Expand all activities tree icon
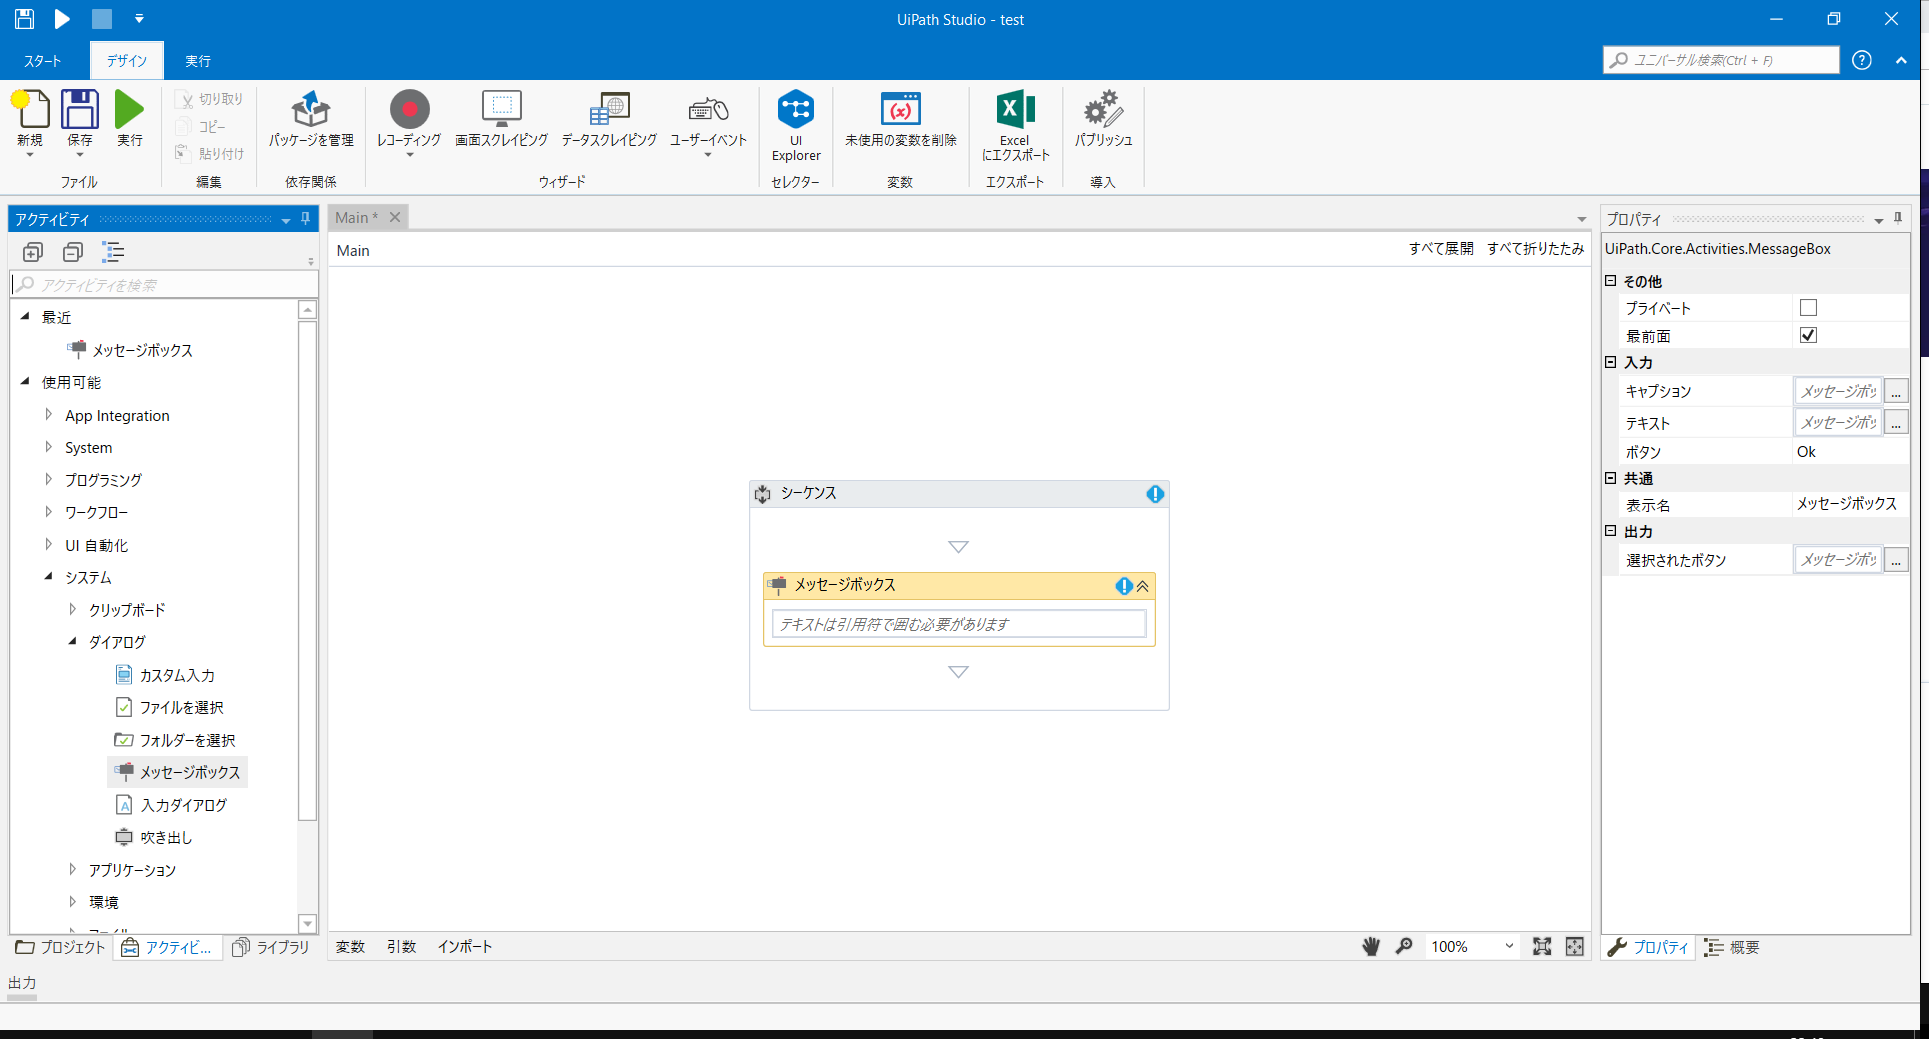Image resolution: width=1929 pixels, height=1039 pixels. pyautogui.click(x=33, y=252)
